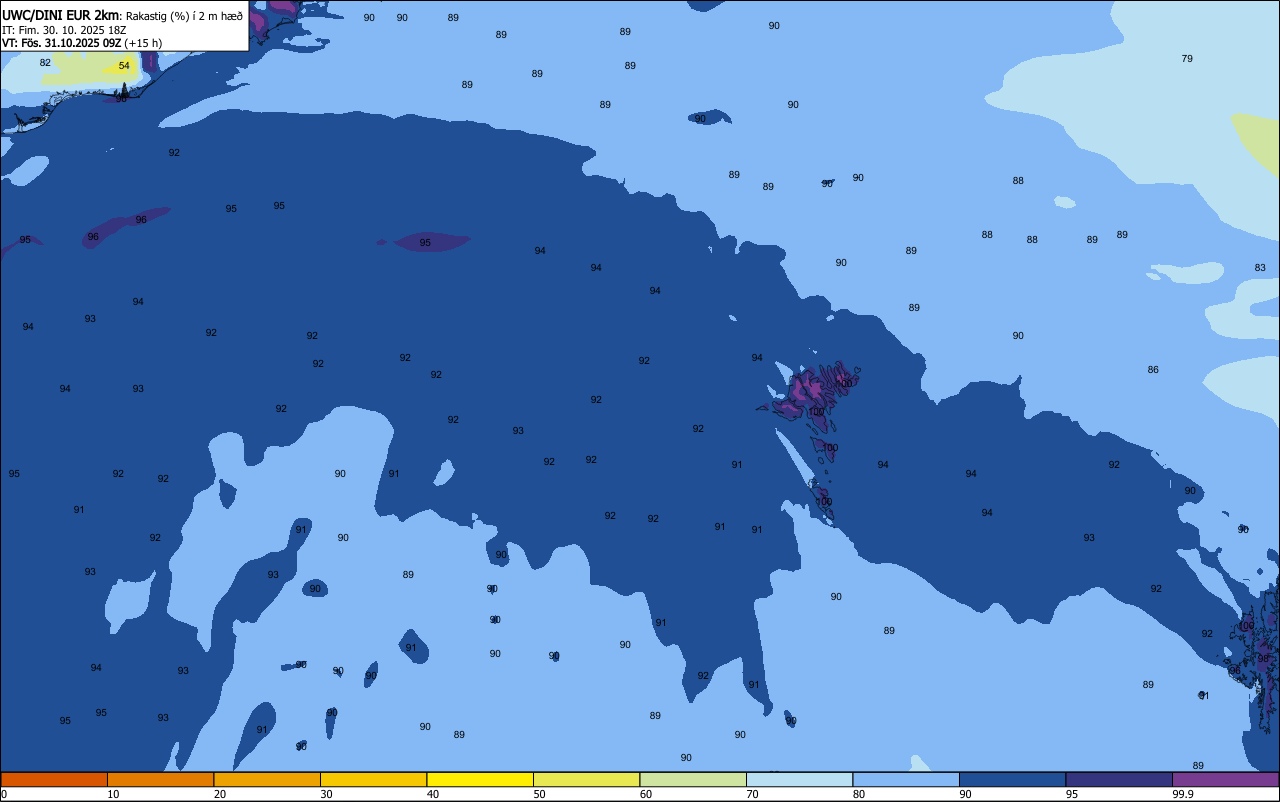Click the "UWC/DINI EUR 2km" title text
This screenshot has height=802, width=1280.
[x=61, y=14]
